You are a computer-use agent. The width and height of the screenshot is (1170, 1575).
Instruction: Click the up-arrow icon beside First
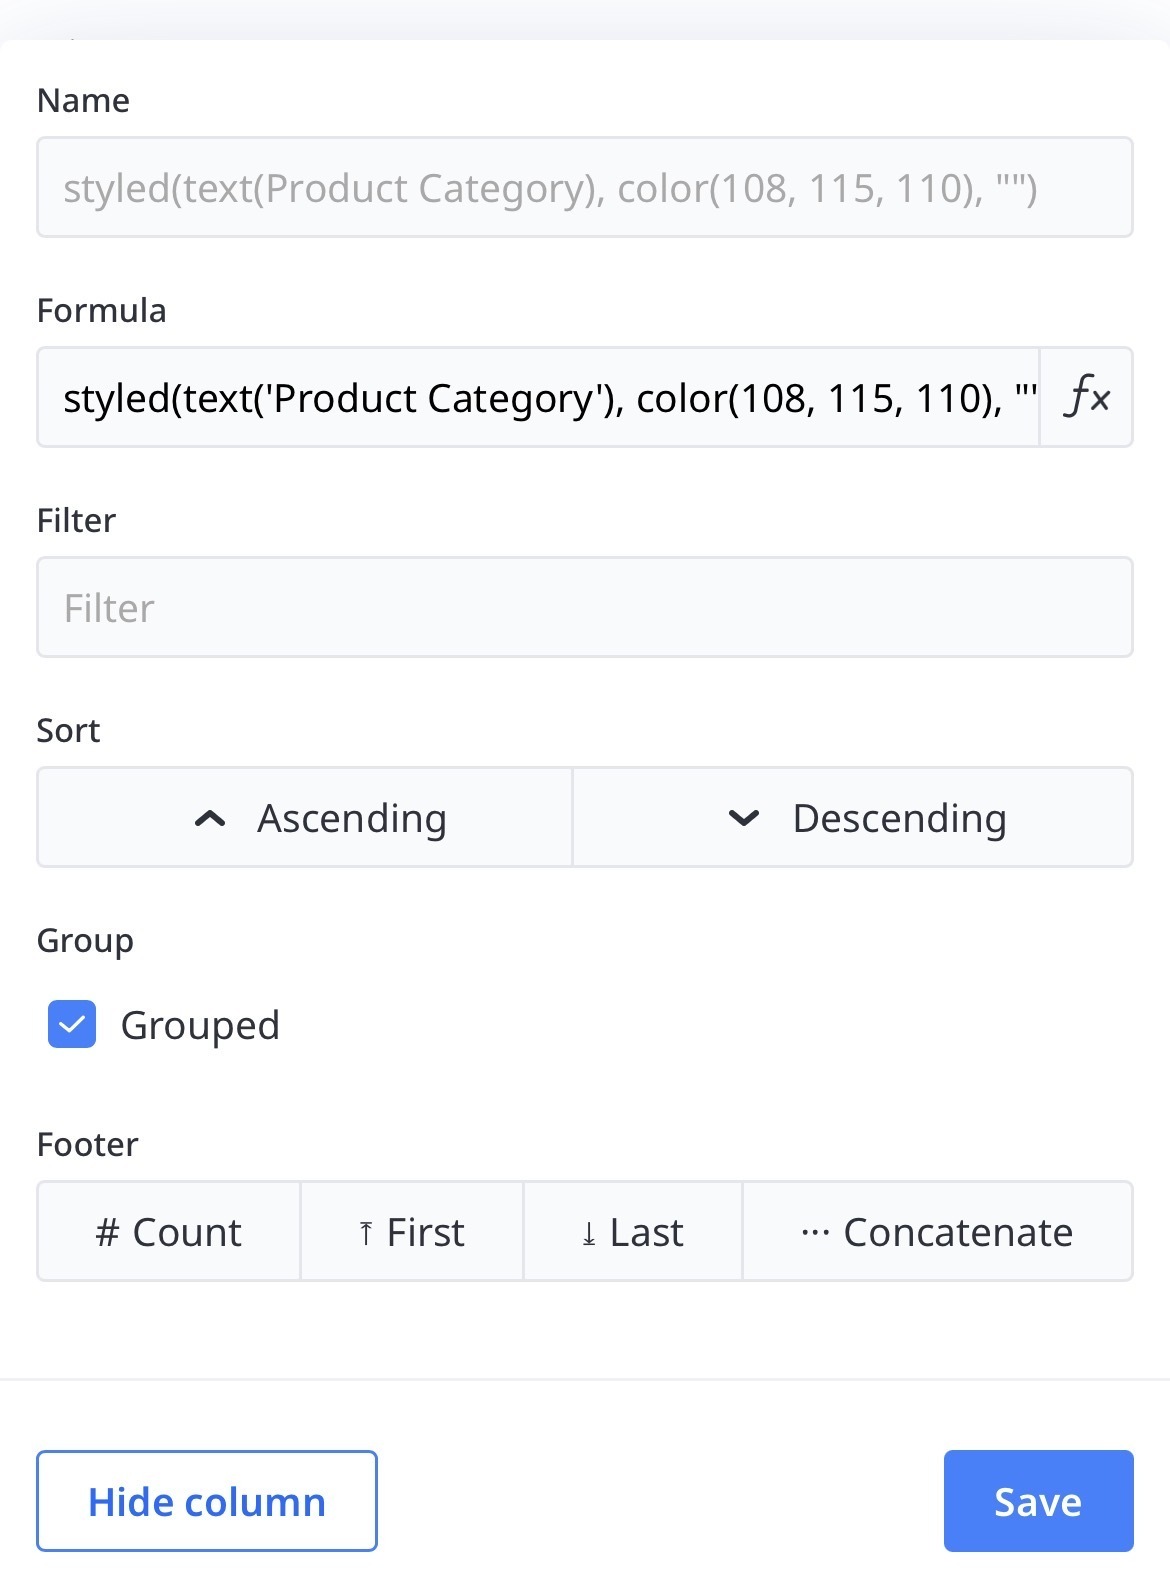(x=366, y=1233)
